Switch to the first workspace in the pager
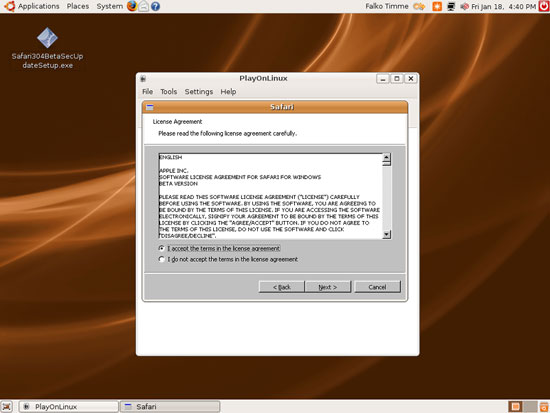 click(x=515, y=407)
